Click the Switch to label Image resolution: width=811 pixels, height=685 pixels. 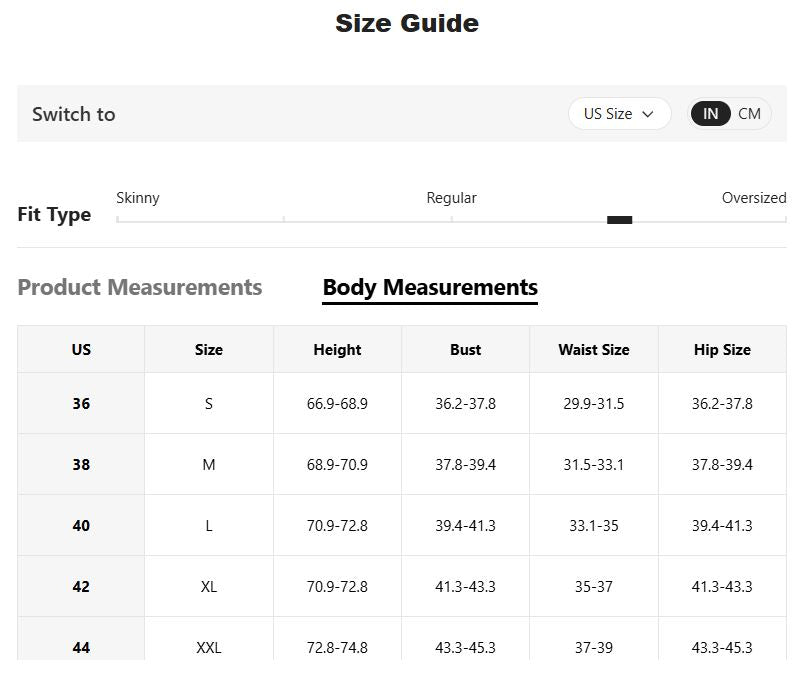(74, 114)
